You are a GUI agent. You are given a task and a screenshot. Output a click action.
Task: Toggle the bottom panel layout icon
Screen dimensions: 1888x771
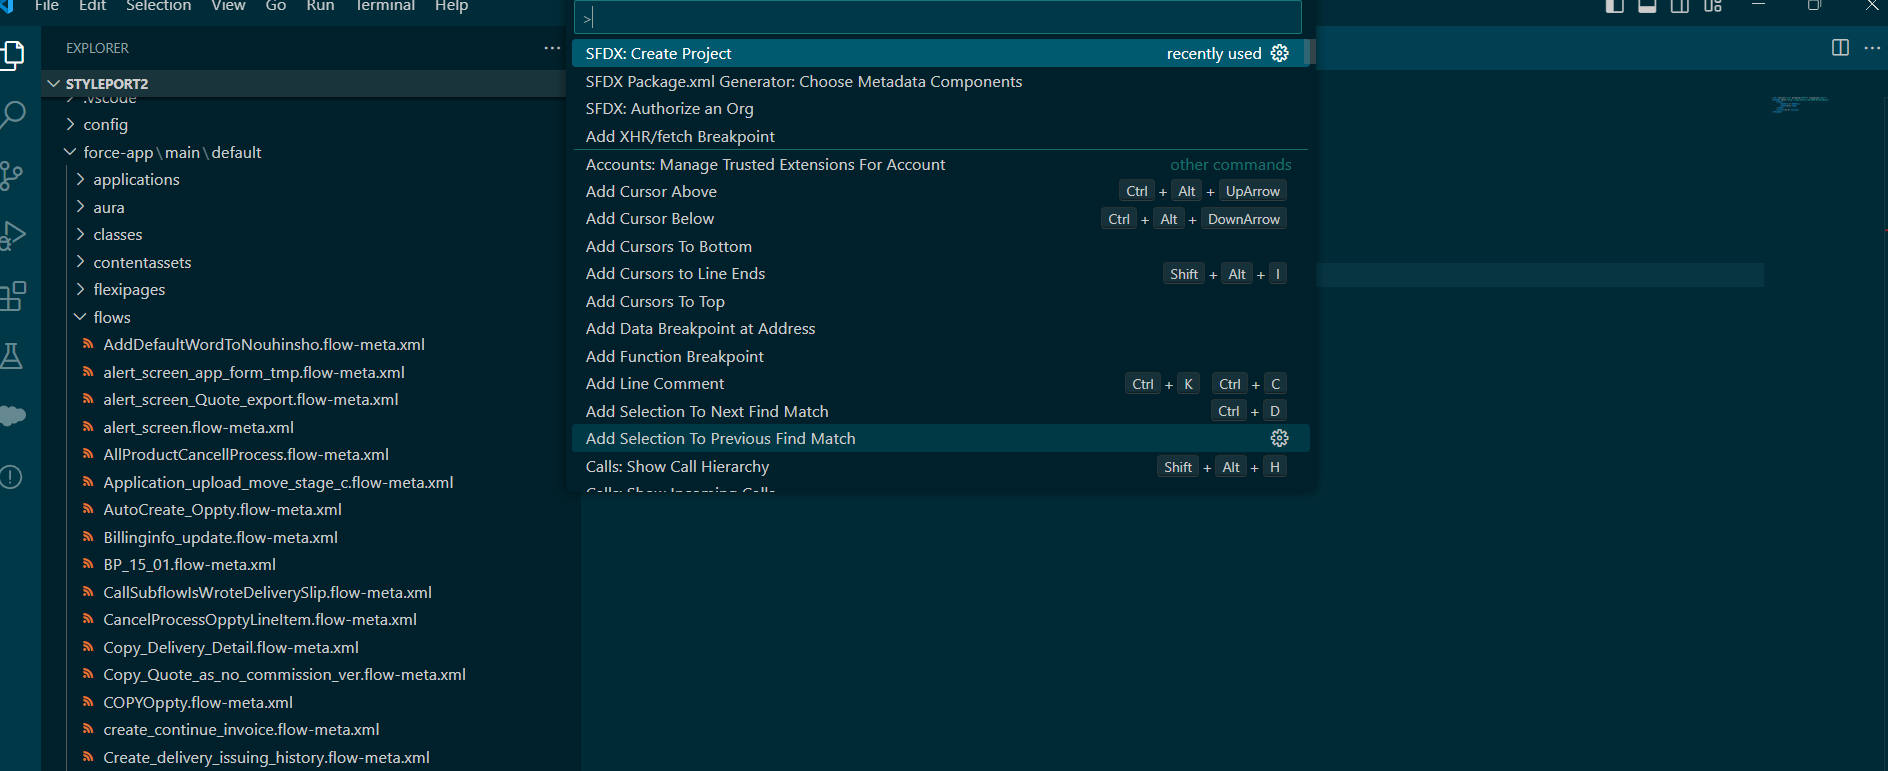coord(1647,6)
